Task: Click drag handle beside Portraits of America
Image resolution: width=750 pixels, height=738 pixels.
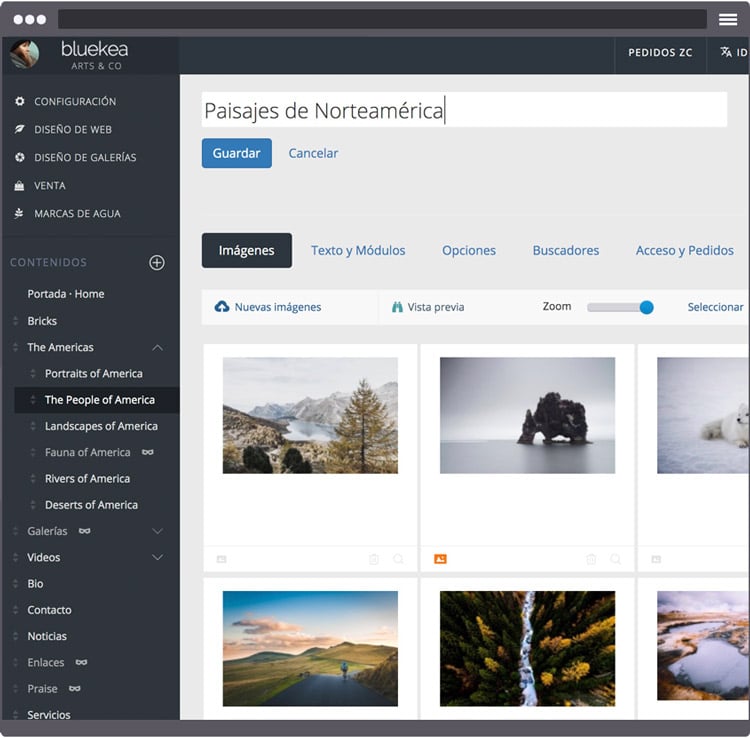Action: point(33,374)
